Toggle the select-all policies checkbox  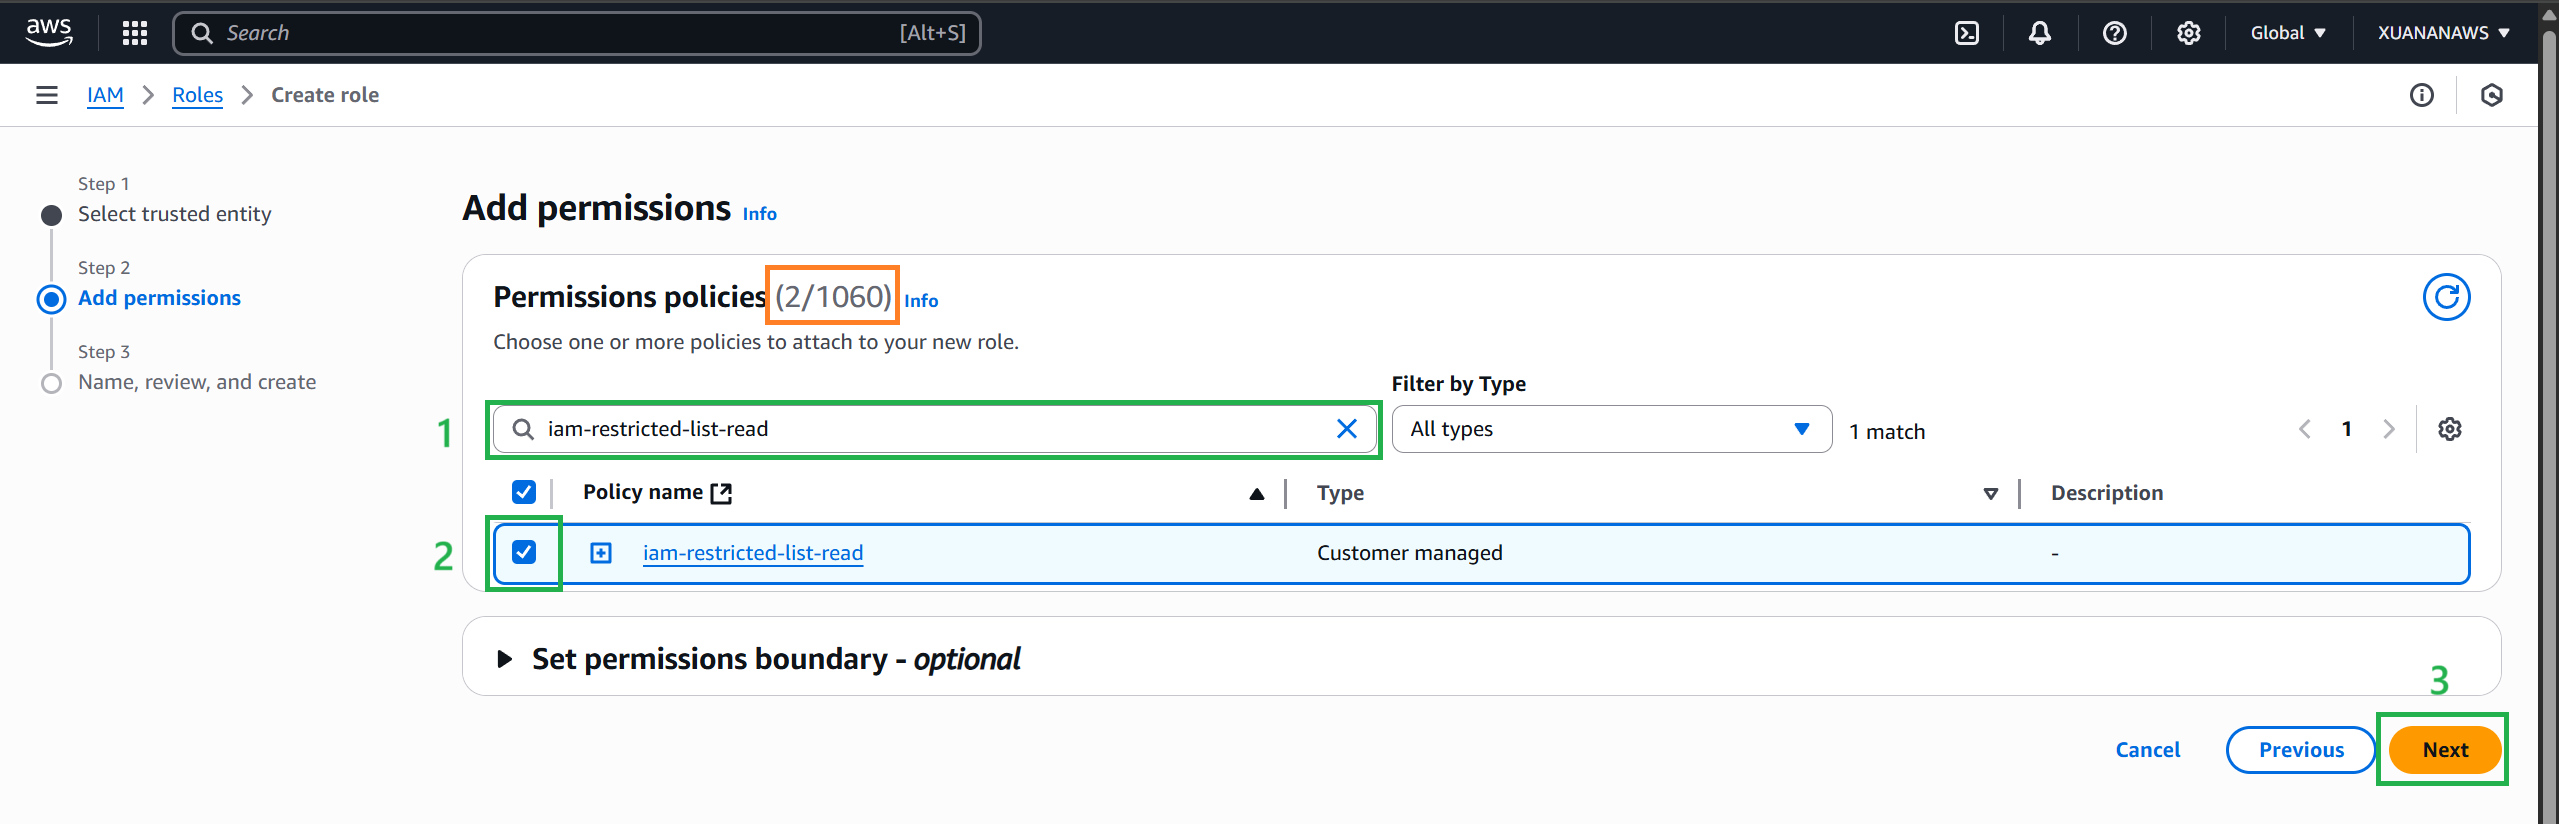coord(524,492)
